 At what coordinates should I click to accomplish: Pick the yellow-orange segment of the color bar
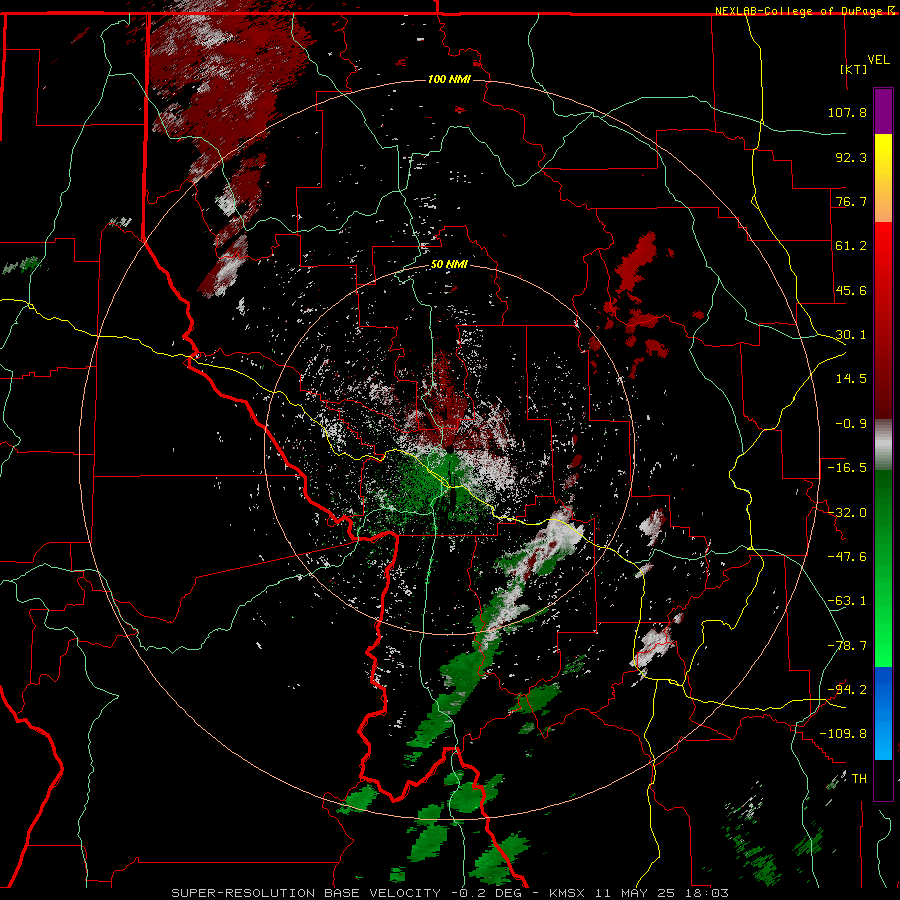pos(883,178)
